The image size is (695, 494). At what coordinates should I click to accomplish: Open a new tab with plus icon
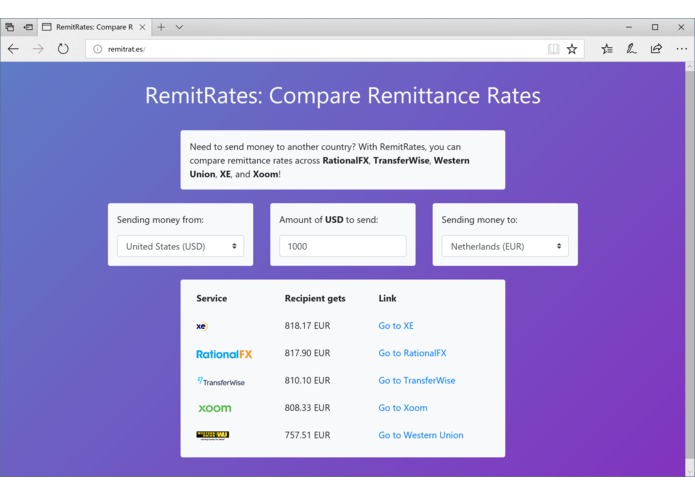click(161, 27)
